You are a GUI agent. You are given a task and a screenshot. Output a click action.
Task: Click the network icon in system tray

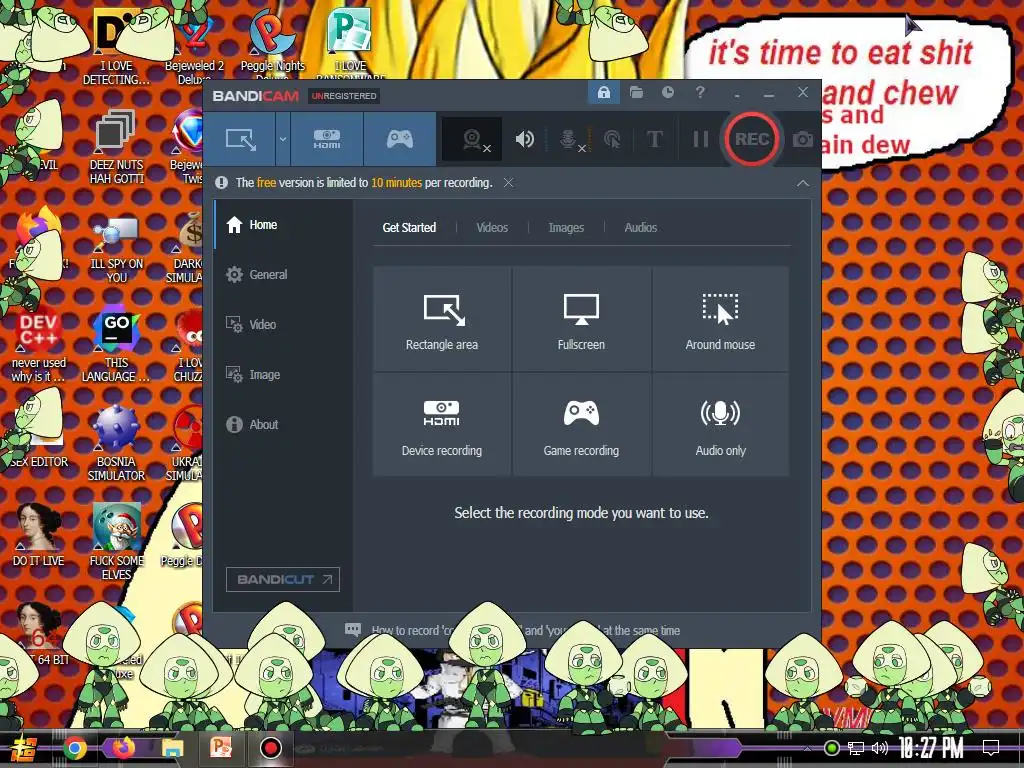856,748
